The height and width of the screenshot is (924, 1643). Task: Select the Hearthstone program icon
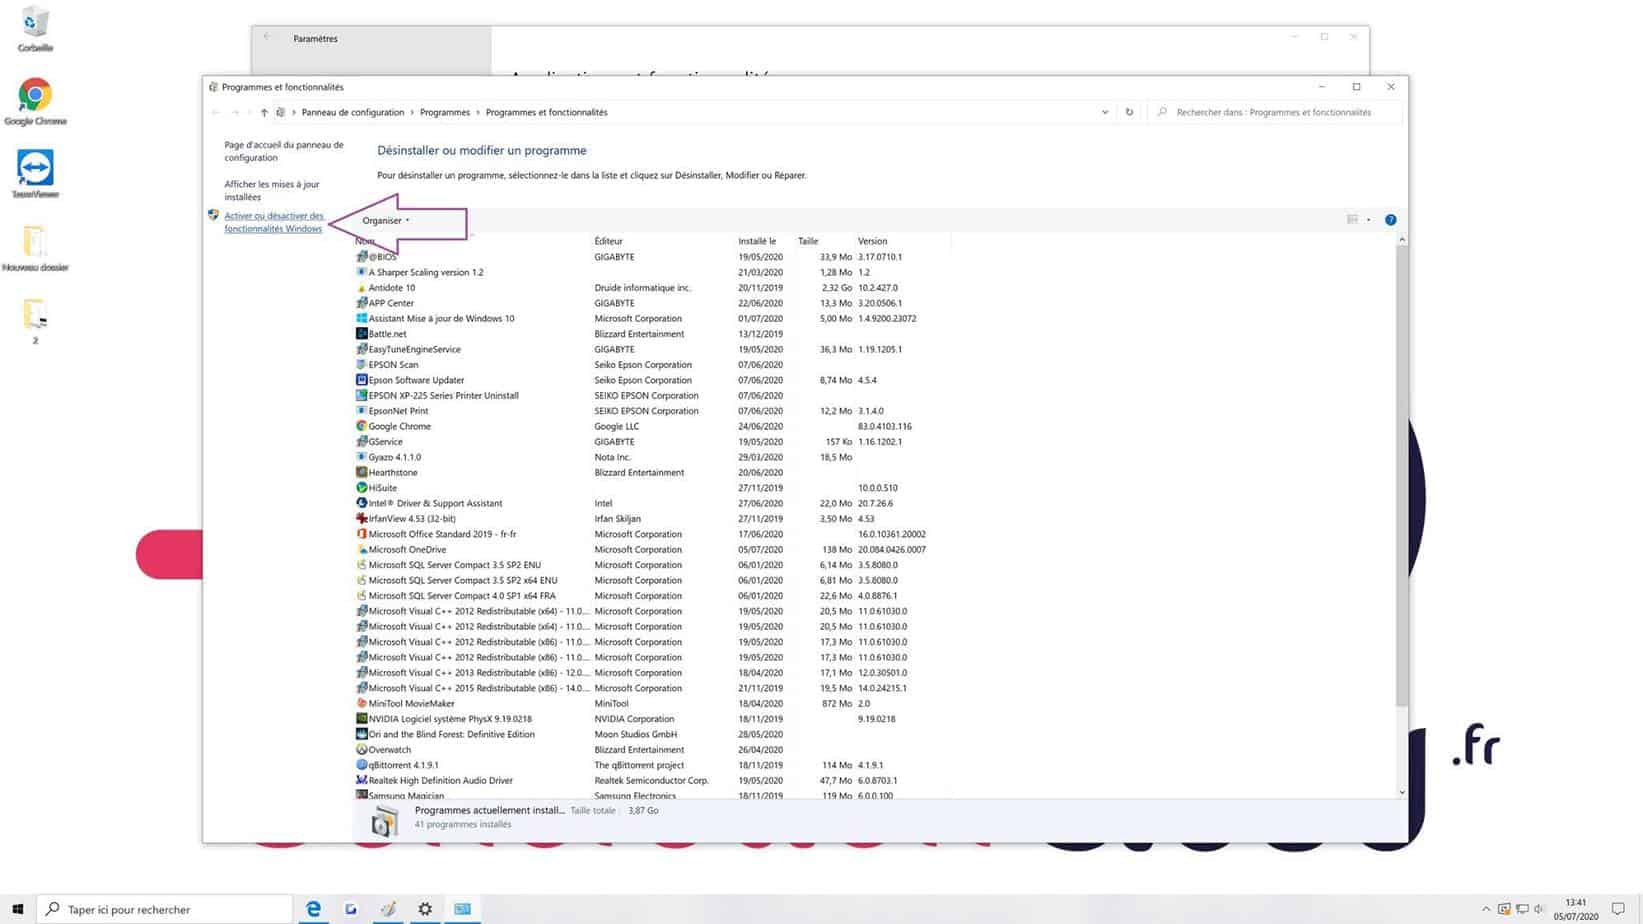tap(362, 472)
